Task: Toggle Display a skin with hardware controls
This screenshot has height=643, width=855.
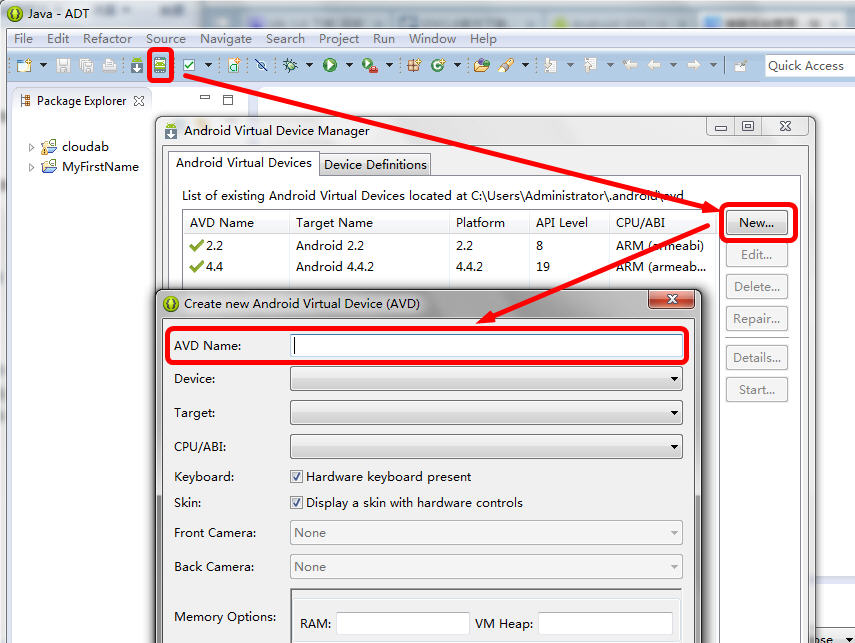Action: [x=296, y=502]
